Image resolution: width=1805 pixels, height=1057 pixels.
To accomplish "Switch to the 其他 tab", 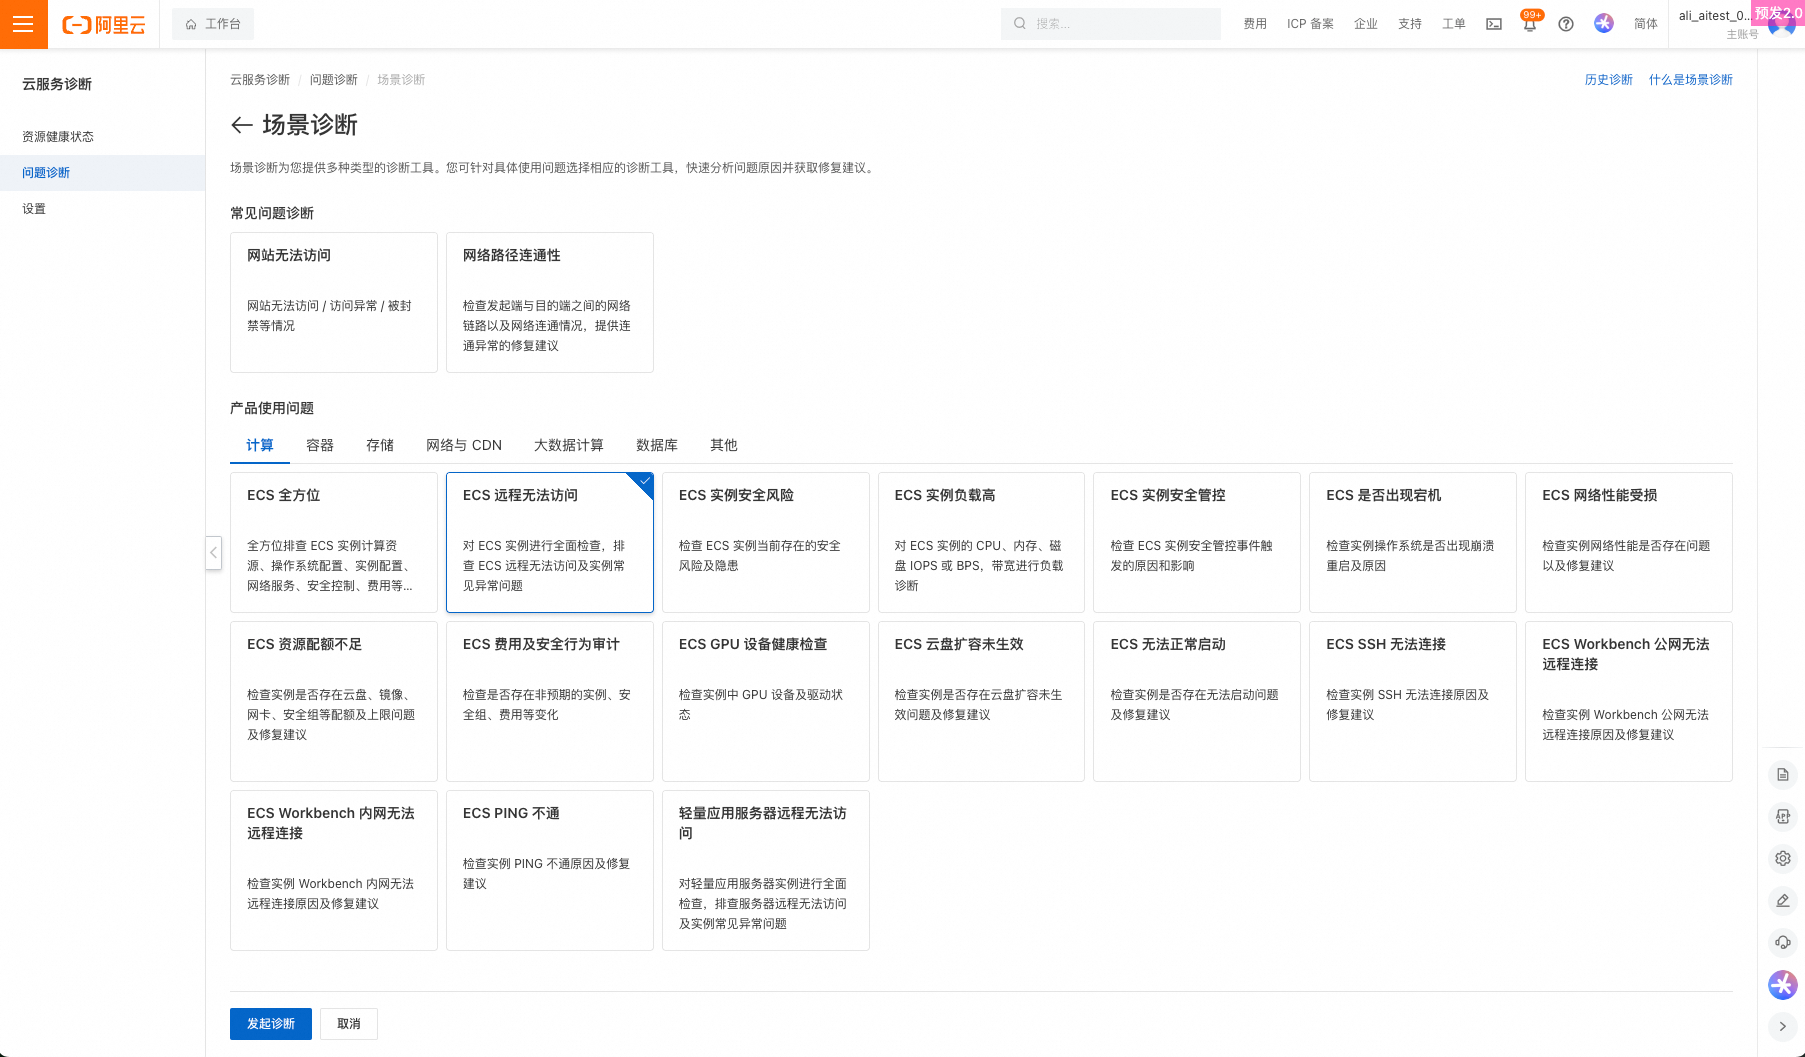I will pyautogui.click(x=724, y=445).
